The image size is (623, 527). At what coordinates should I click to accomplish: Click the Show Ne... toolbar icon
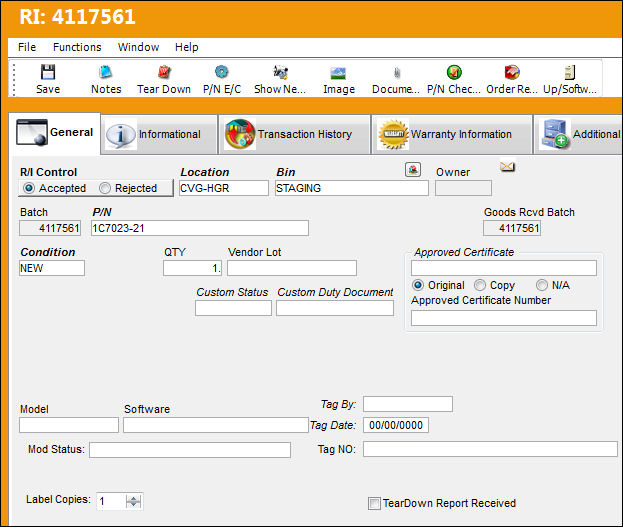(x=280, y=72)
